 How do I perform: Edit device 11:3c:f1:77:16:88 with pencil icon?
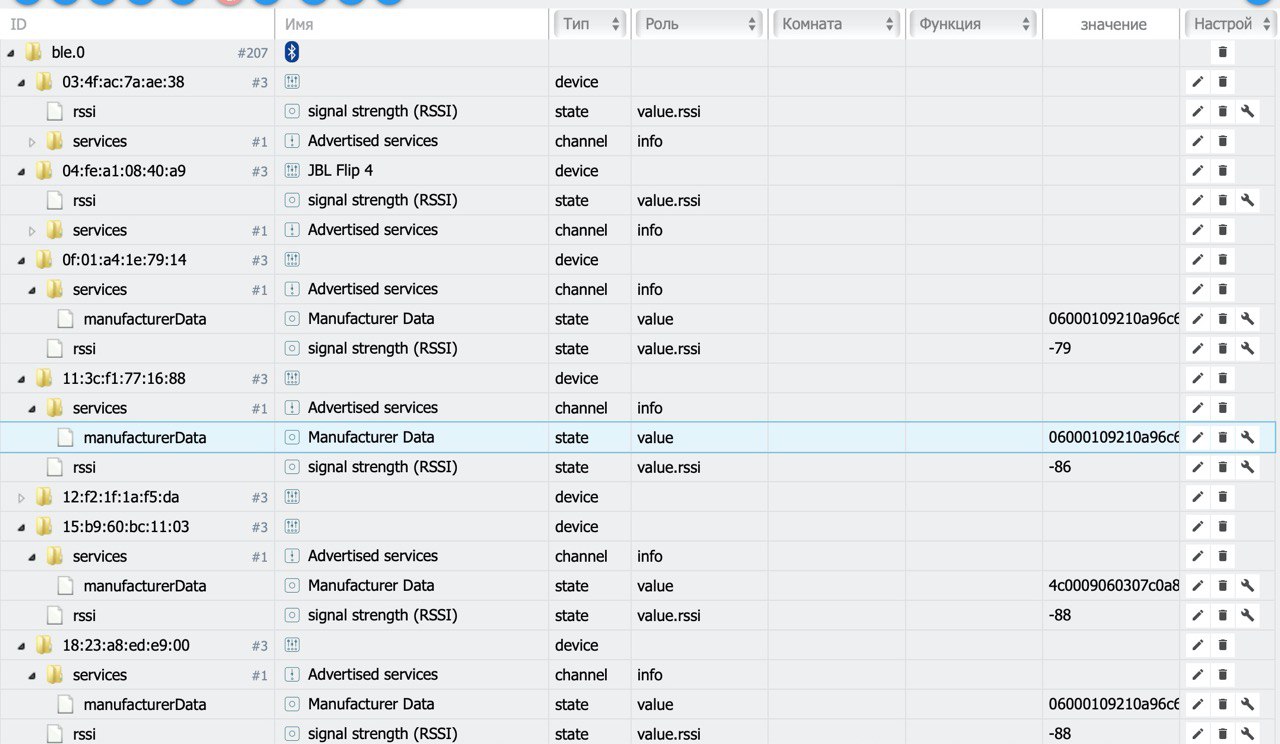tap(1197, 378)
